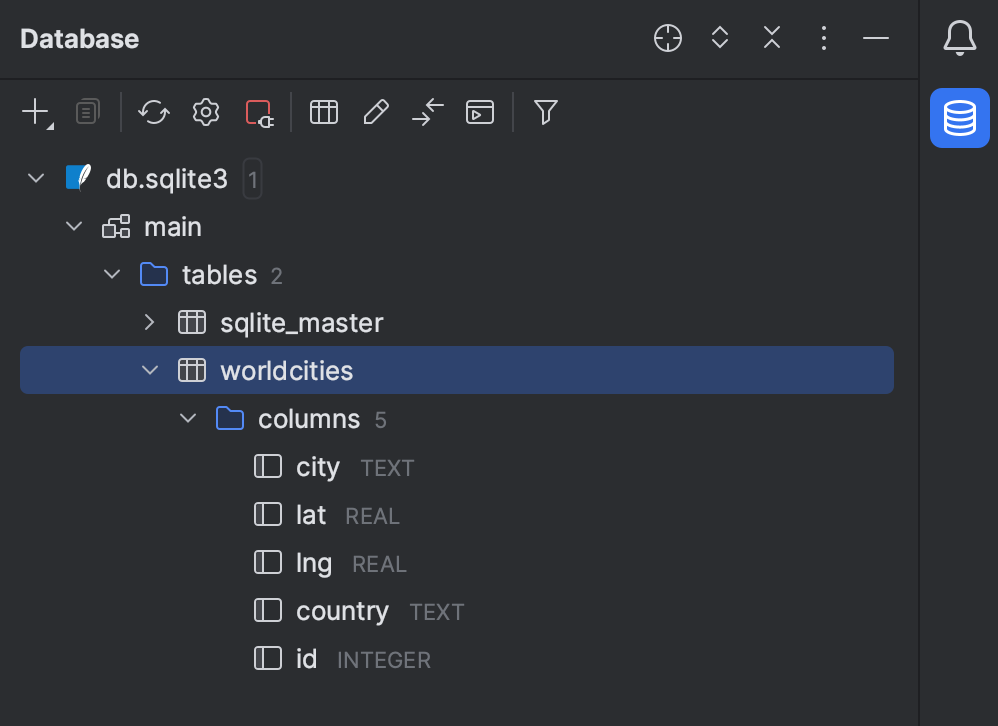
Task: Open notifications bell
Action: tap(959, 38)
